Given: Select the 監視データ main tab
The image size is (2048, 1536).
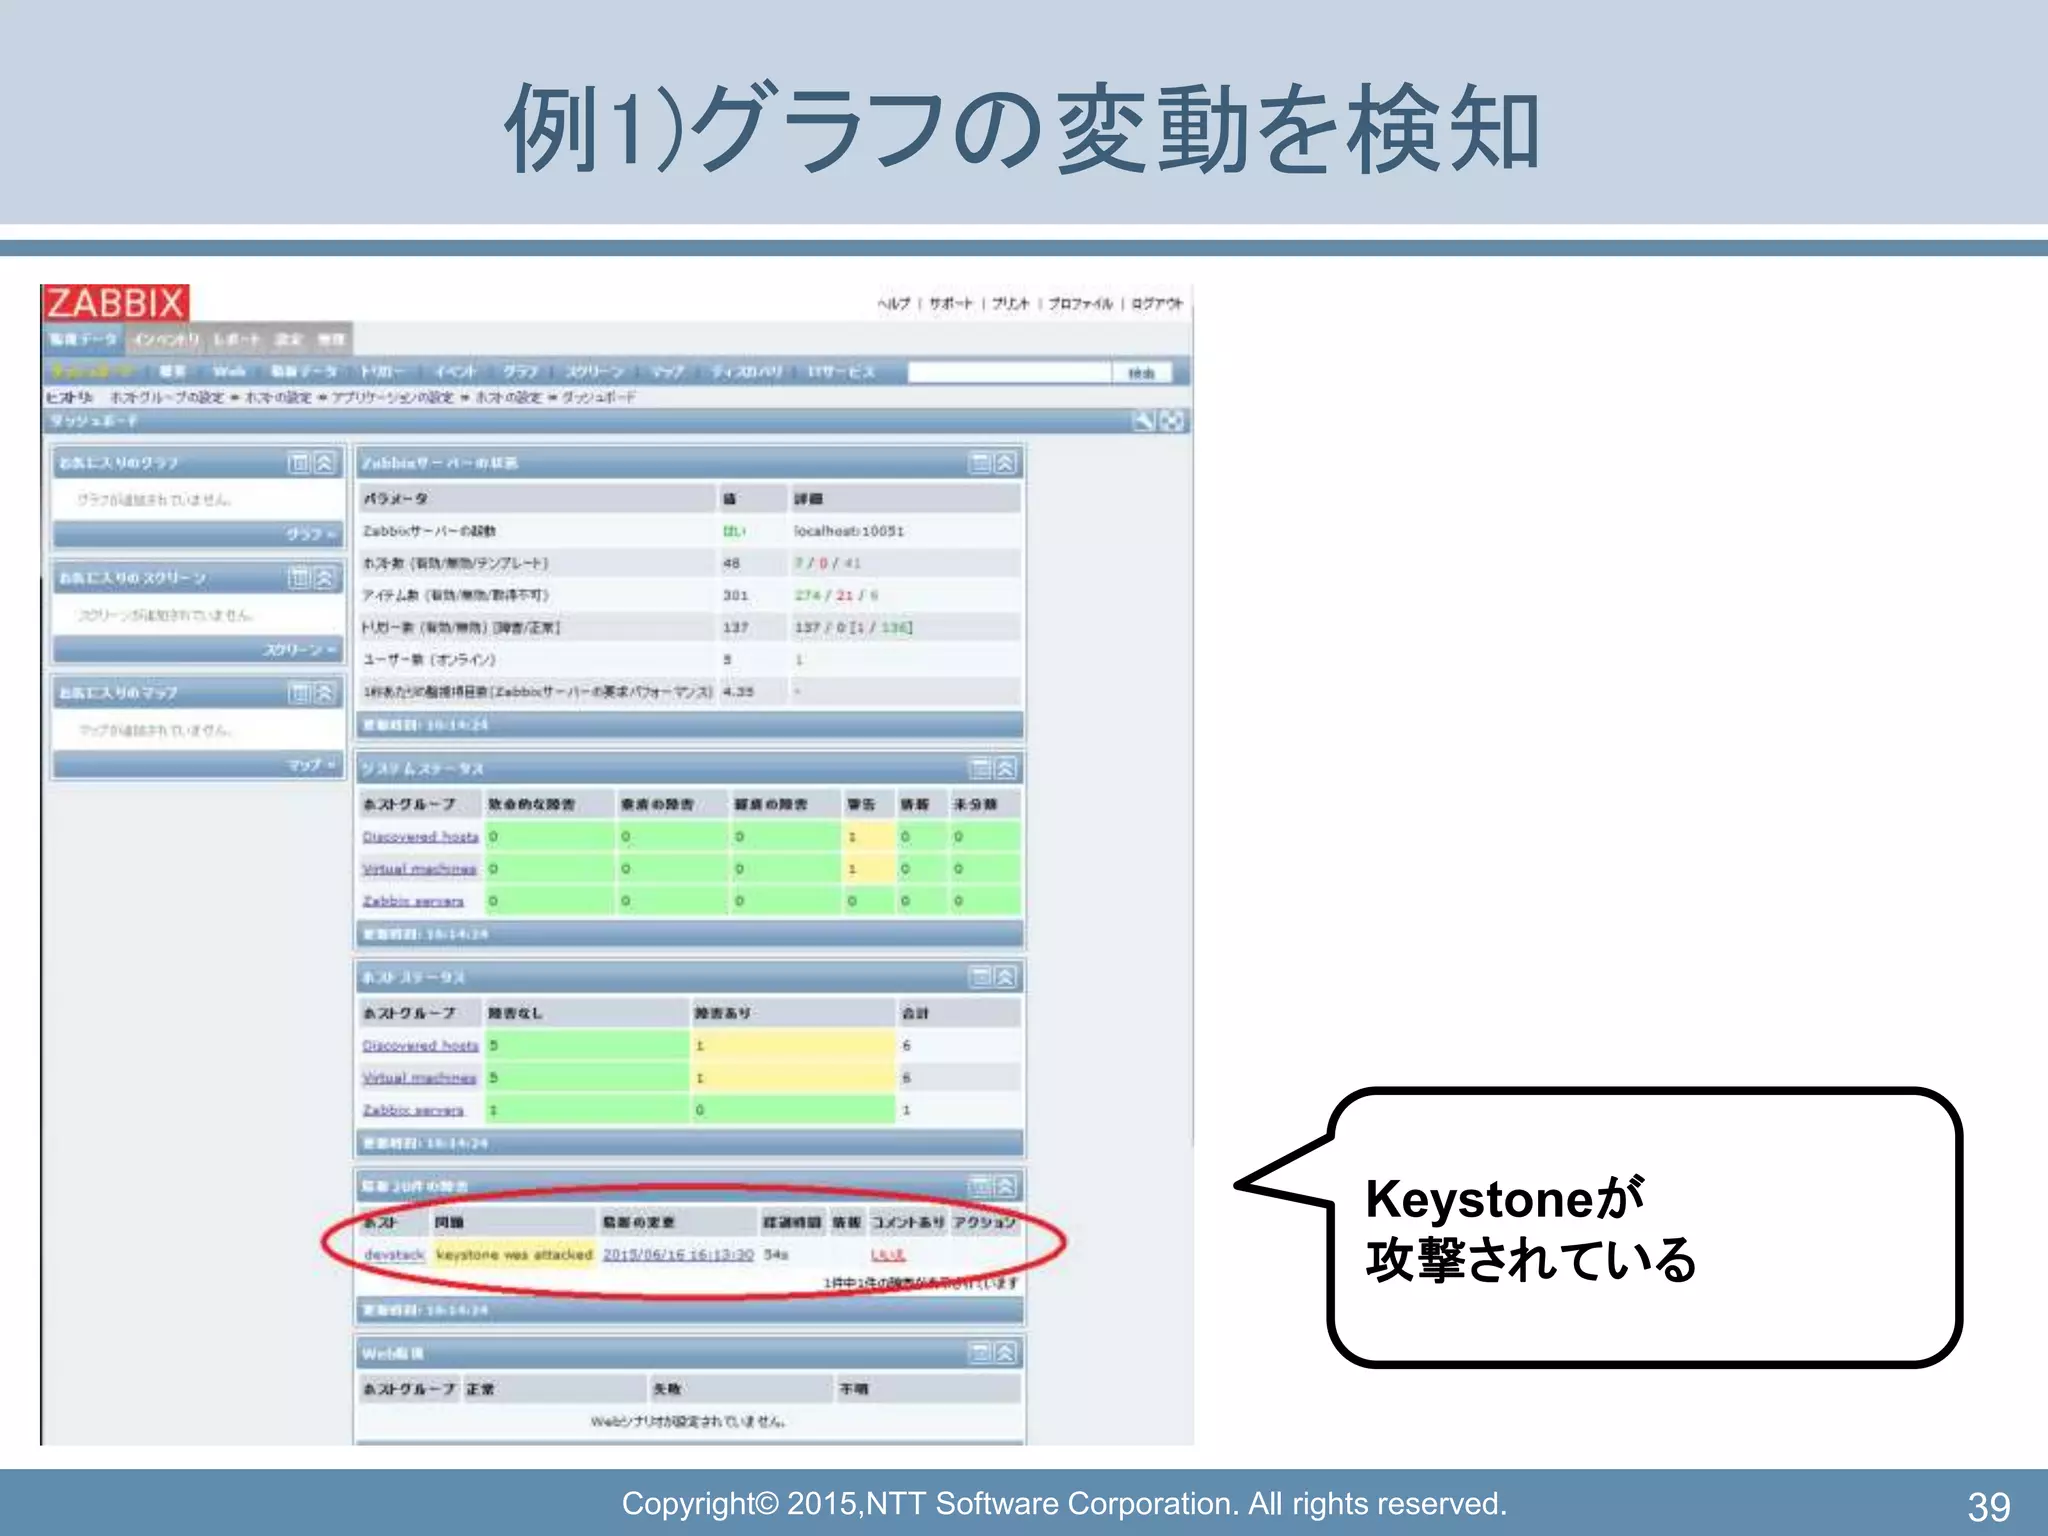Looking at the screenshot, I should pos(84,339).
